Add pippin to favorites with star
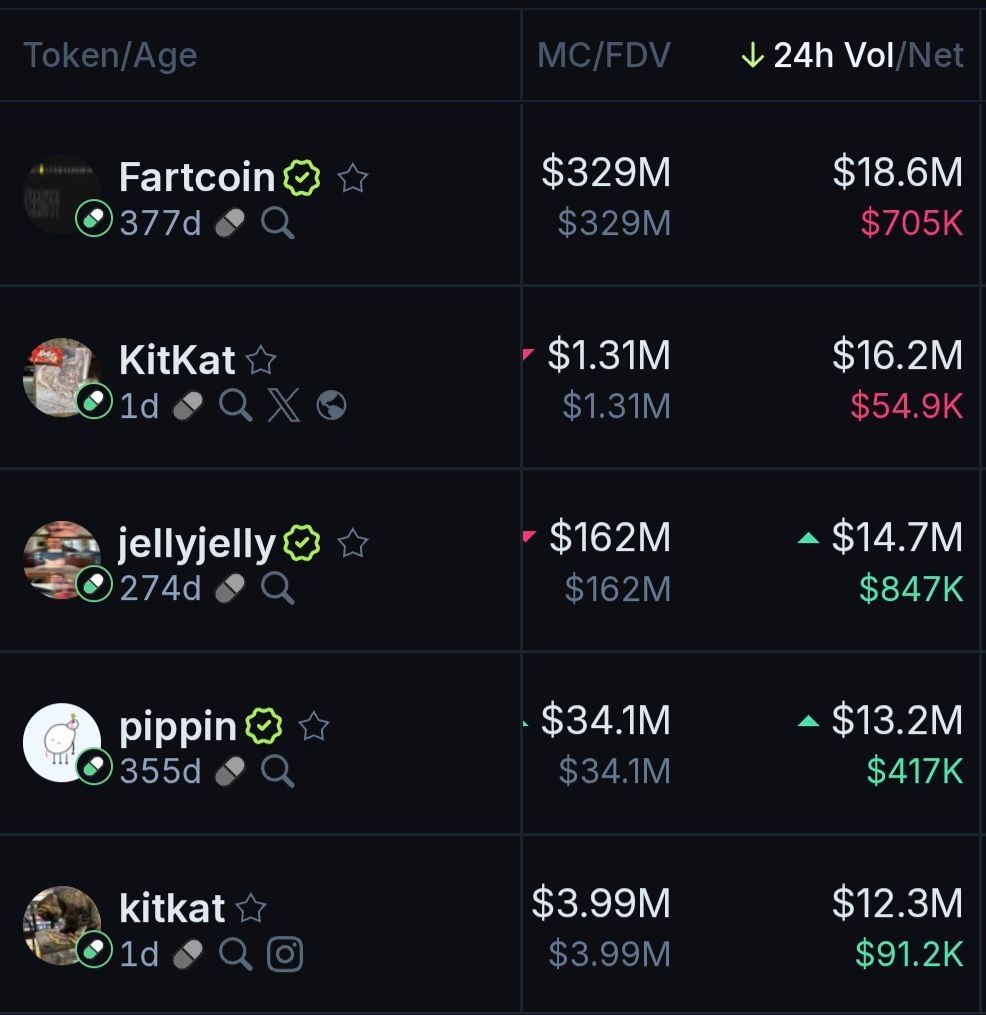The width and height of the screenshot is (986, 1015). point(314,727)
